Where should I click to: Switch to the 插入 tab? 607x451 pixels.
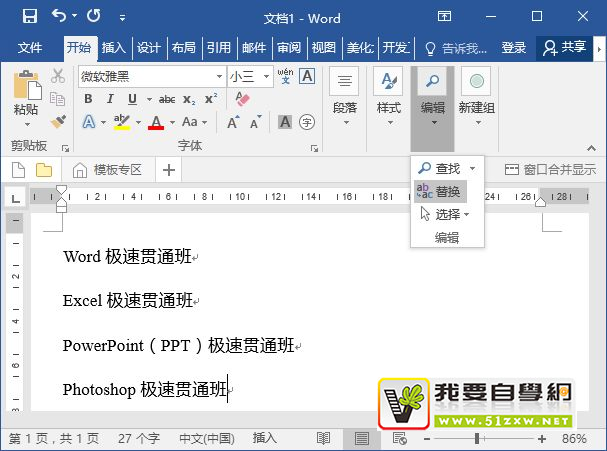point(114,48)
